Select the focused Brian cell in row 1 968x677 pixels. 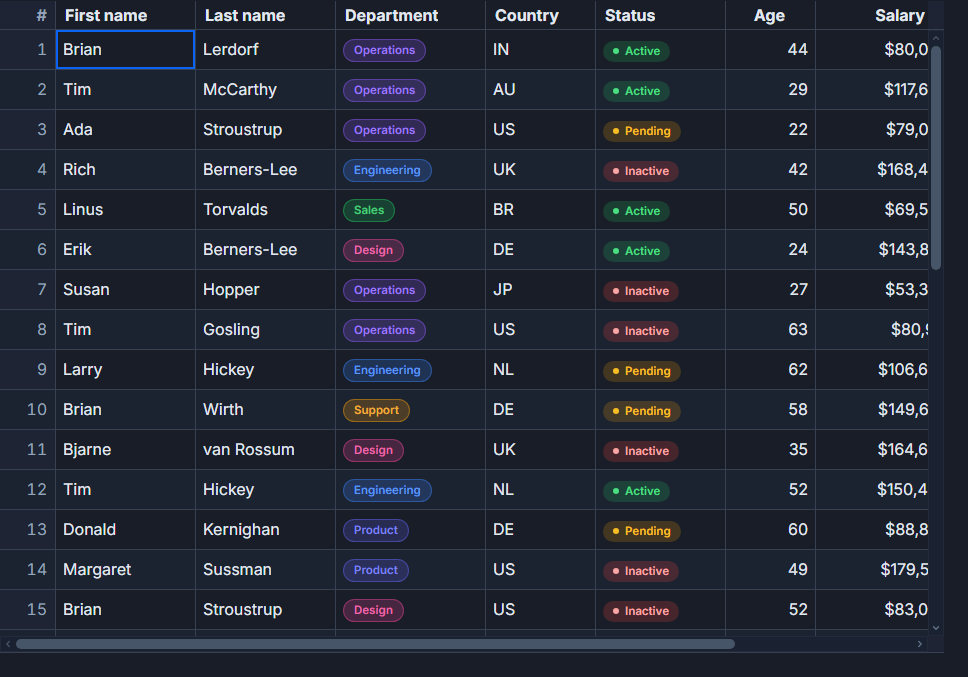[x=125, y=49]
